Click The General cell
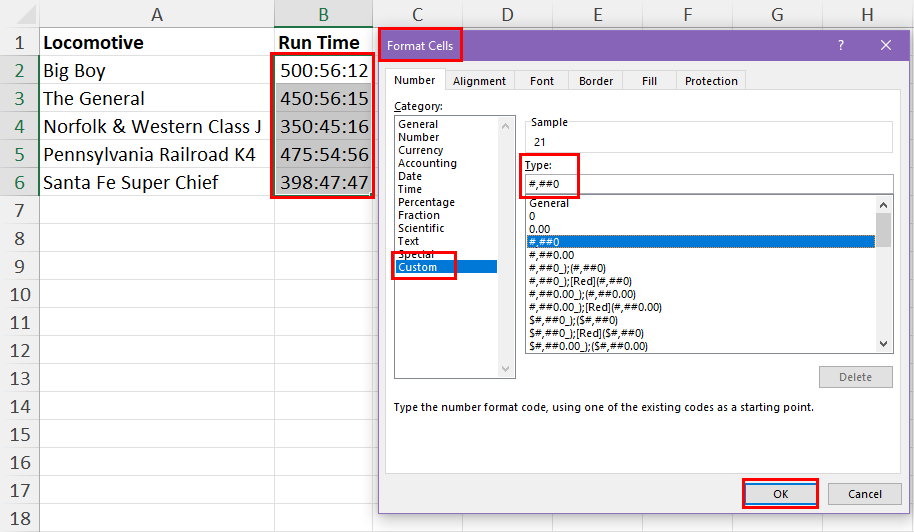The height and width of the screenshot is (532, 914). [x=157, y=98]
